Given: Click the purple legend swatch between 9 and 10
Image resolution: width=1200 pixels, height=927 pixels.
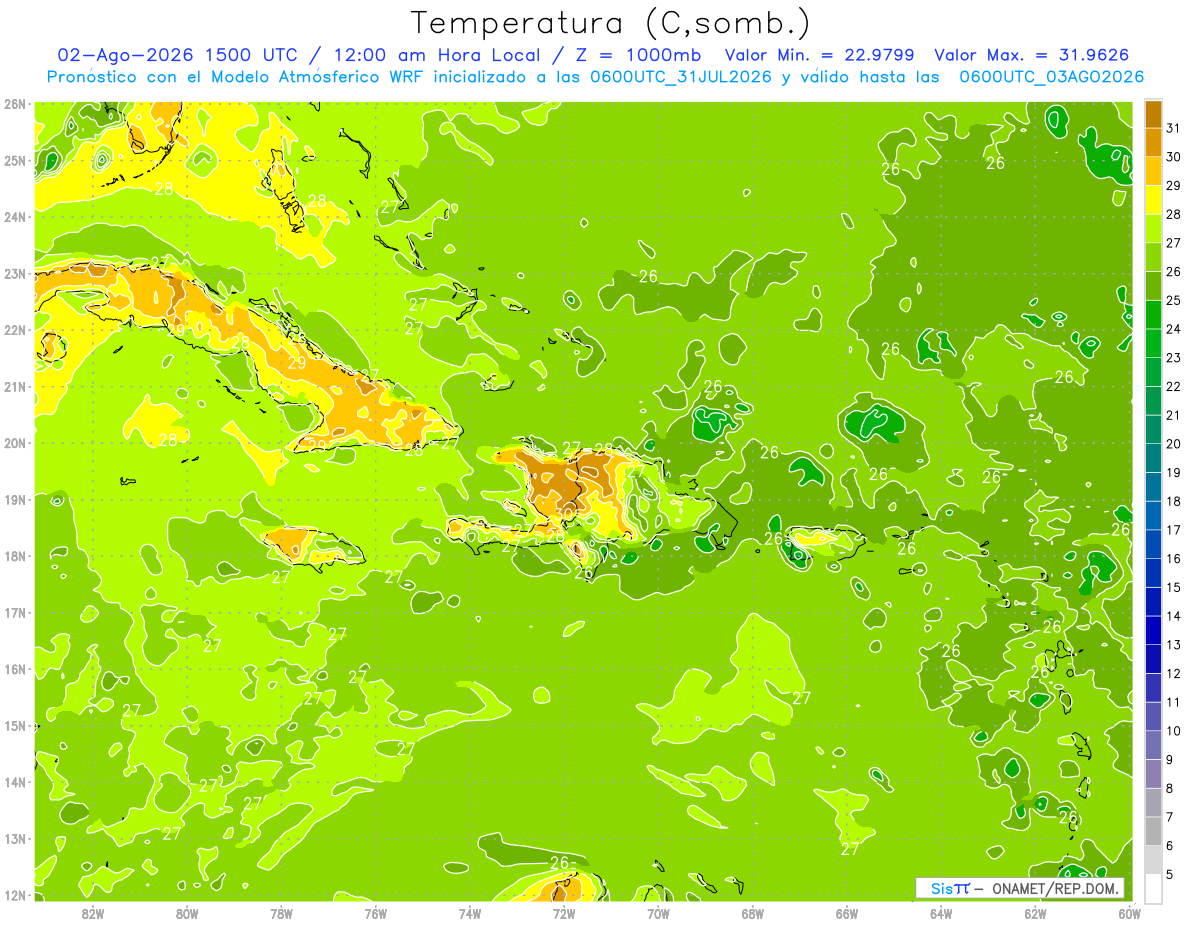Looking at the screenshot, I should click(x=1154, y=745).
